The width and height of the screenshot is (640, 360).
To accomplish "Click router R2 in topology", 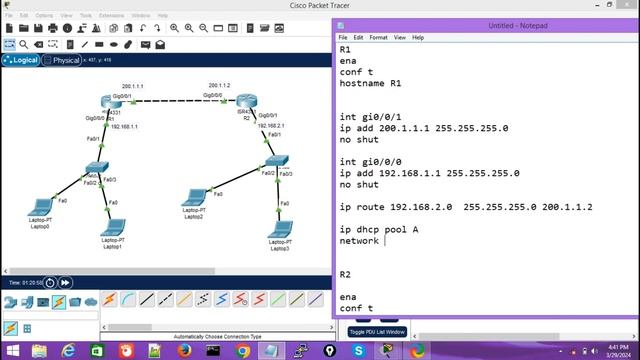I will (247, 101).
